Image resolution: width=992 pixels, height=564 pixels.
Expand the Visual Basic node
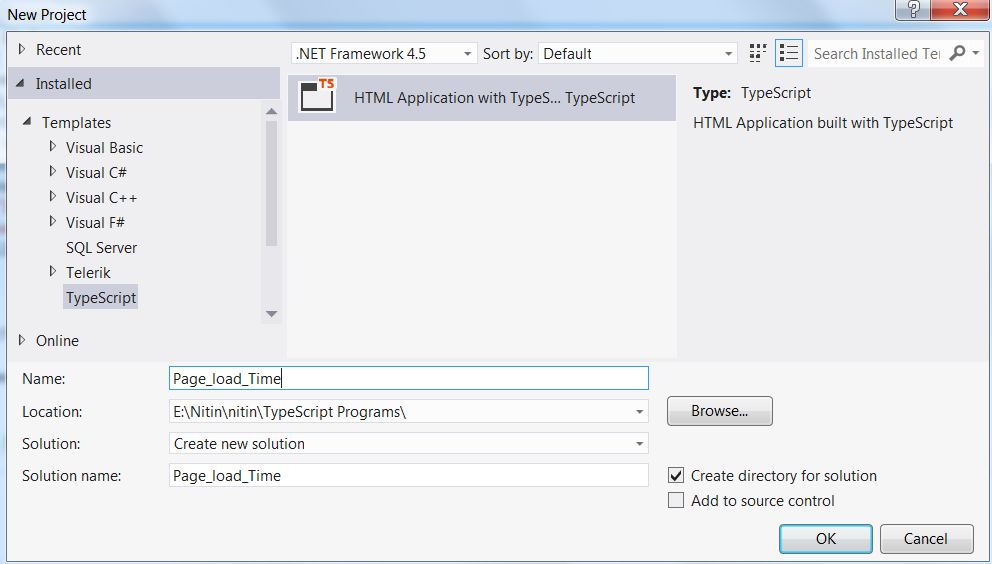pos(53,147)
